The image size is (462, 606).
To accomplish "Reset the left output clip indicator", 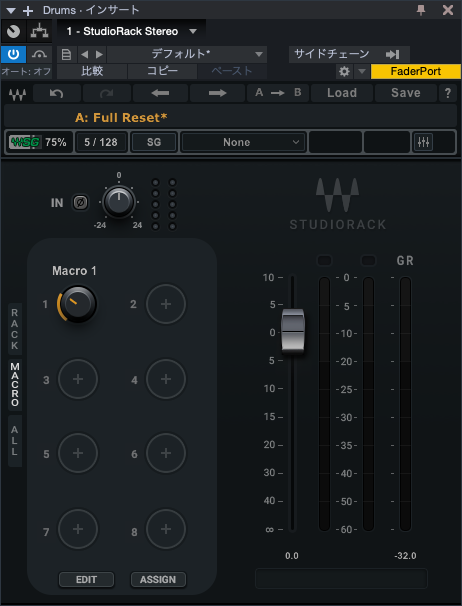I will pos(324,261).
